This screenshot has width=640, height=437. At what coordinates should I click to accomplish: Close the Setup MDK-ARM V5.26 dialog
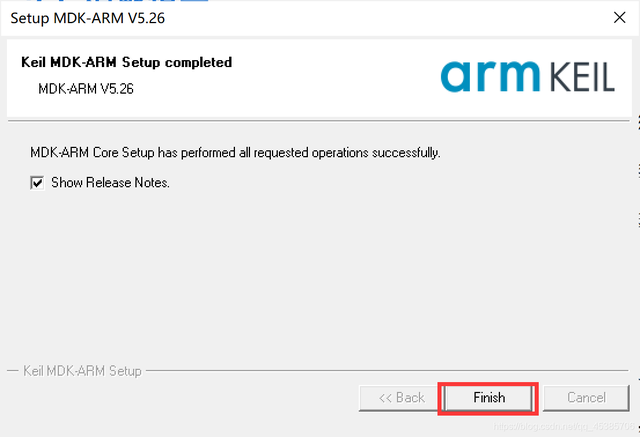coord(619,18)
